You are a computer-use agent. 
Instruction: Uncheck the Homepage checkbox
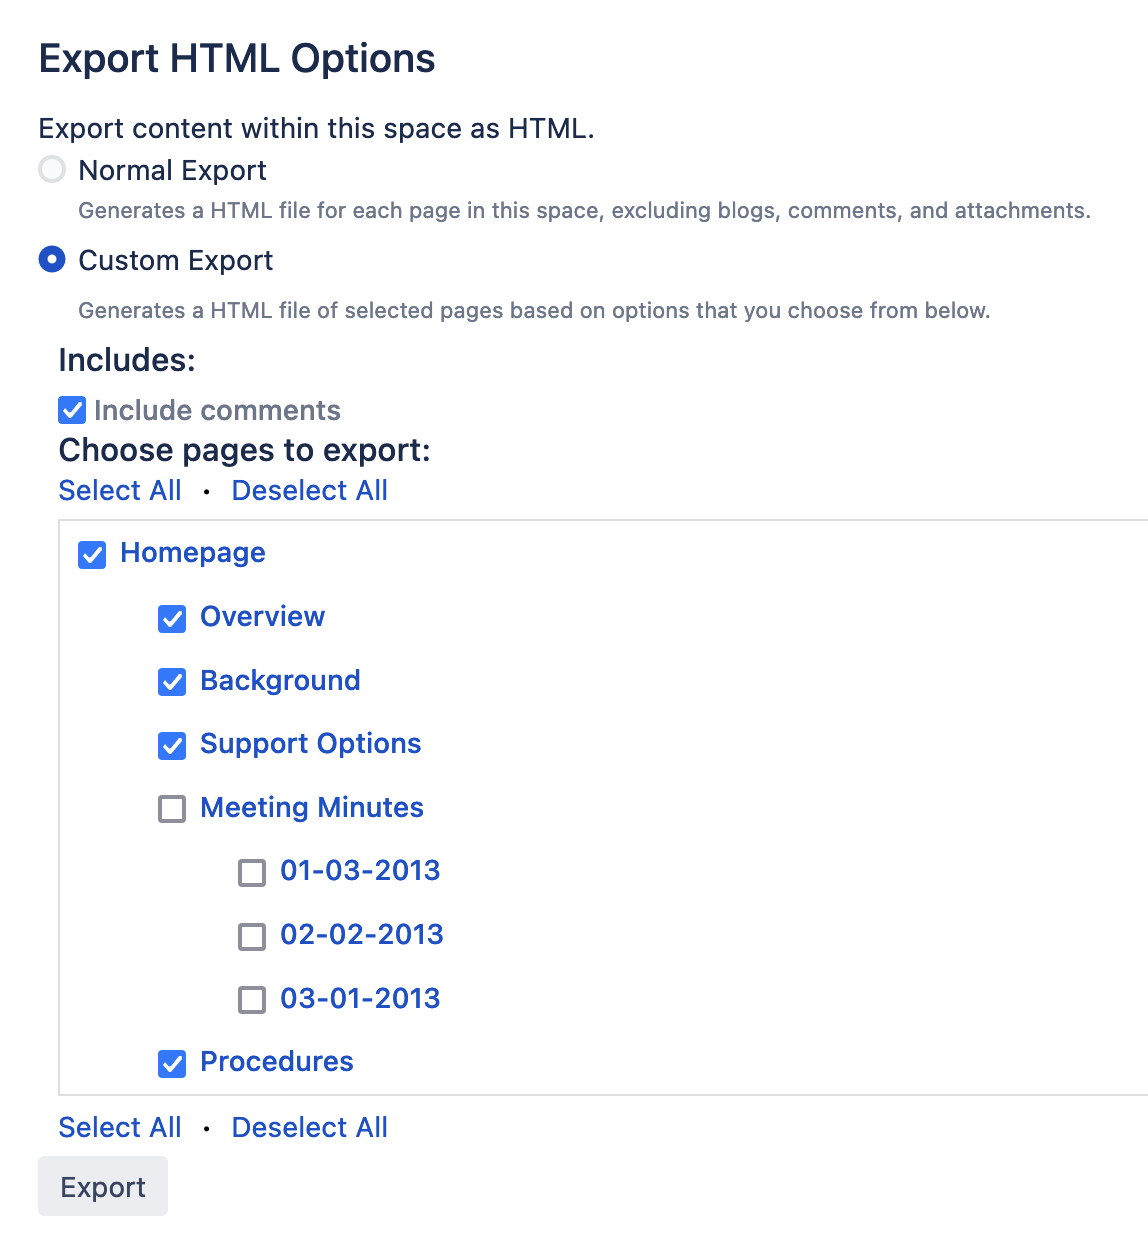(x=92, y=554)
